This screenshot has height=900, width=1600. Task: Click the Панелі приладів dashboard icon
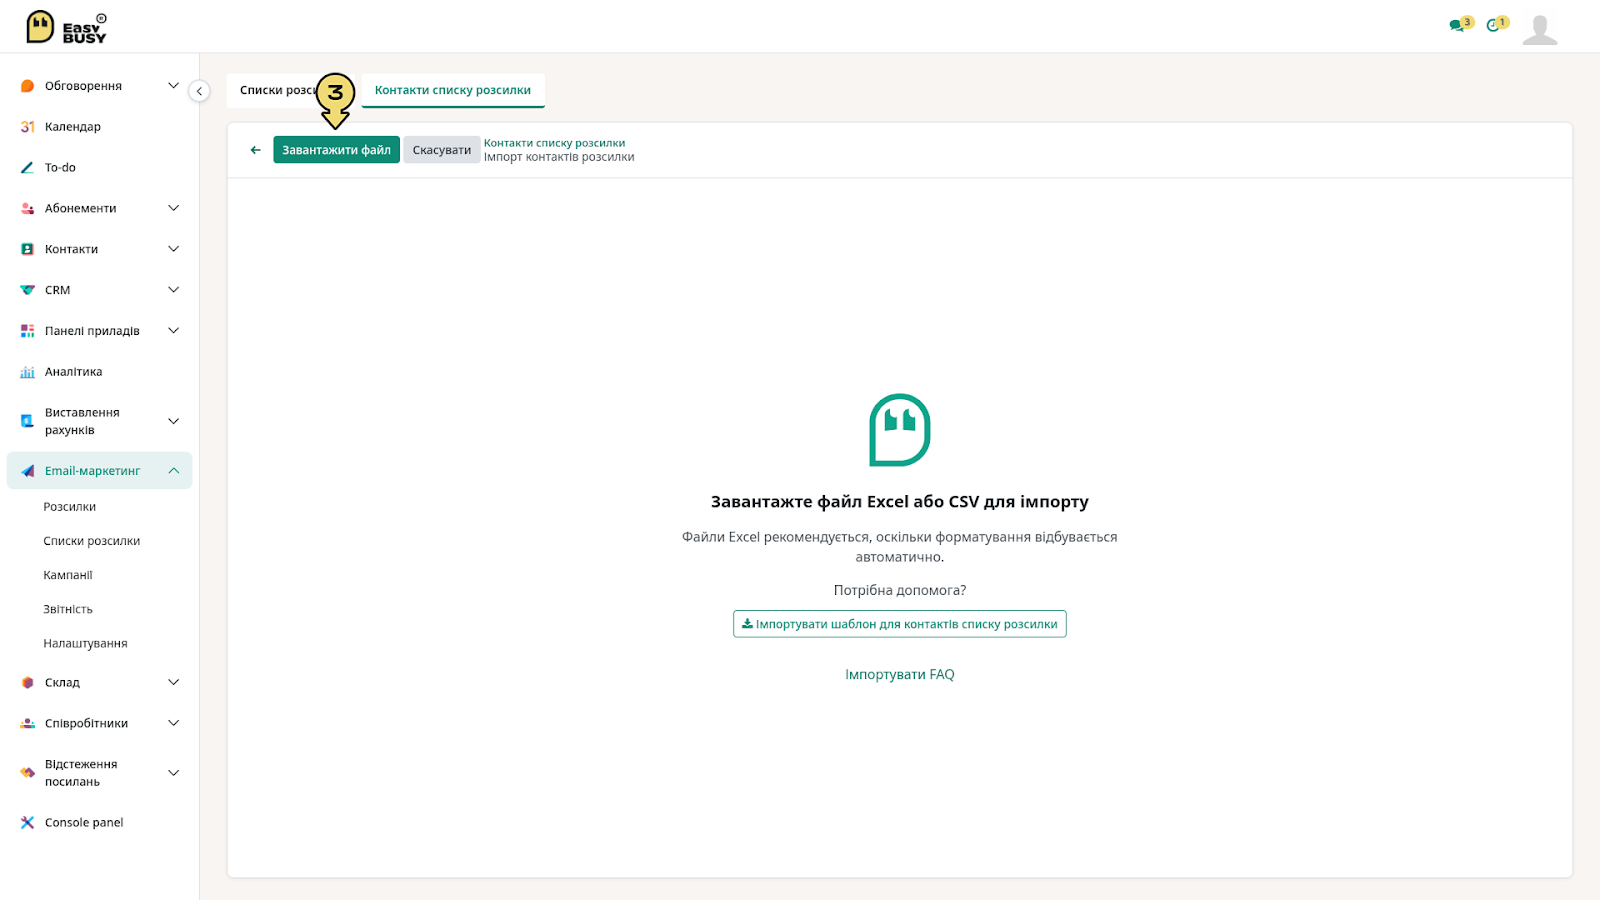pos(27,331)
